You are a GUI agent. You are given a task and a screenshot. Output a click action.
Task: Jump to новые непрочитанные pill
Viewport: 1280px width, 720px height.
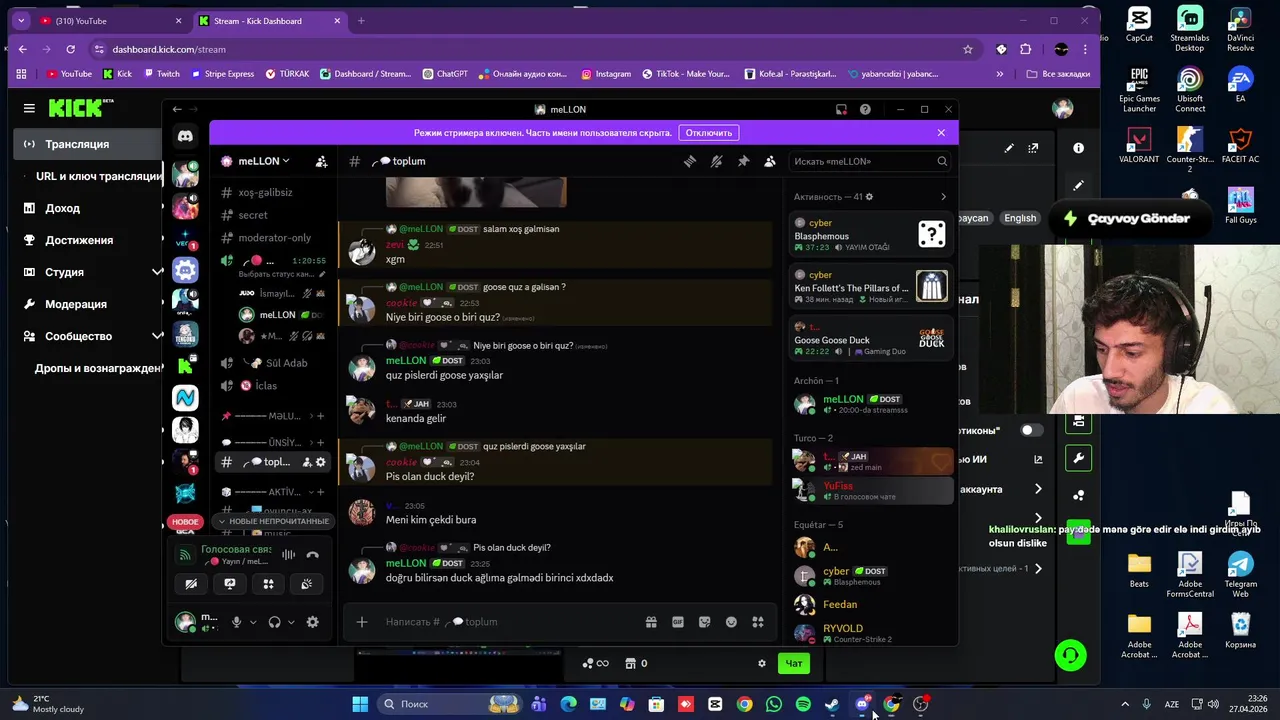pos(273,521)
